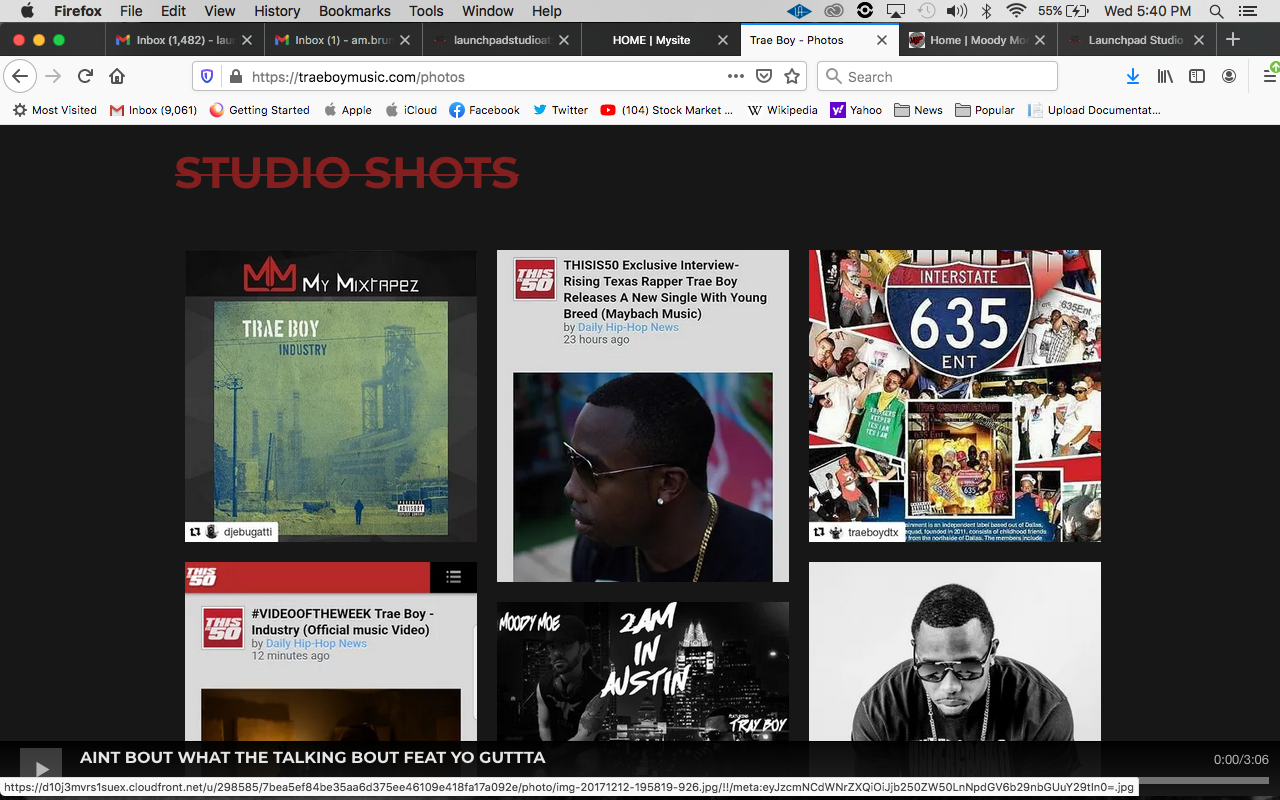Screen dimensions: 1280x800
Task: Open the Most Visited bookmarks
Action: click(54, 110)
